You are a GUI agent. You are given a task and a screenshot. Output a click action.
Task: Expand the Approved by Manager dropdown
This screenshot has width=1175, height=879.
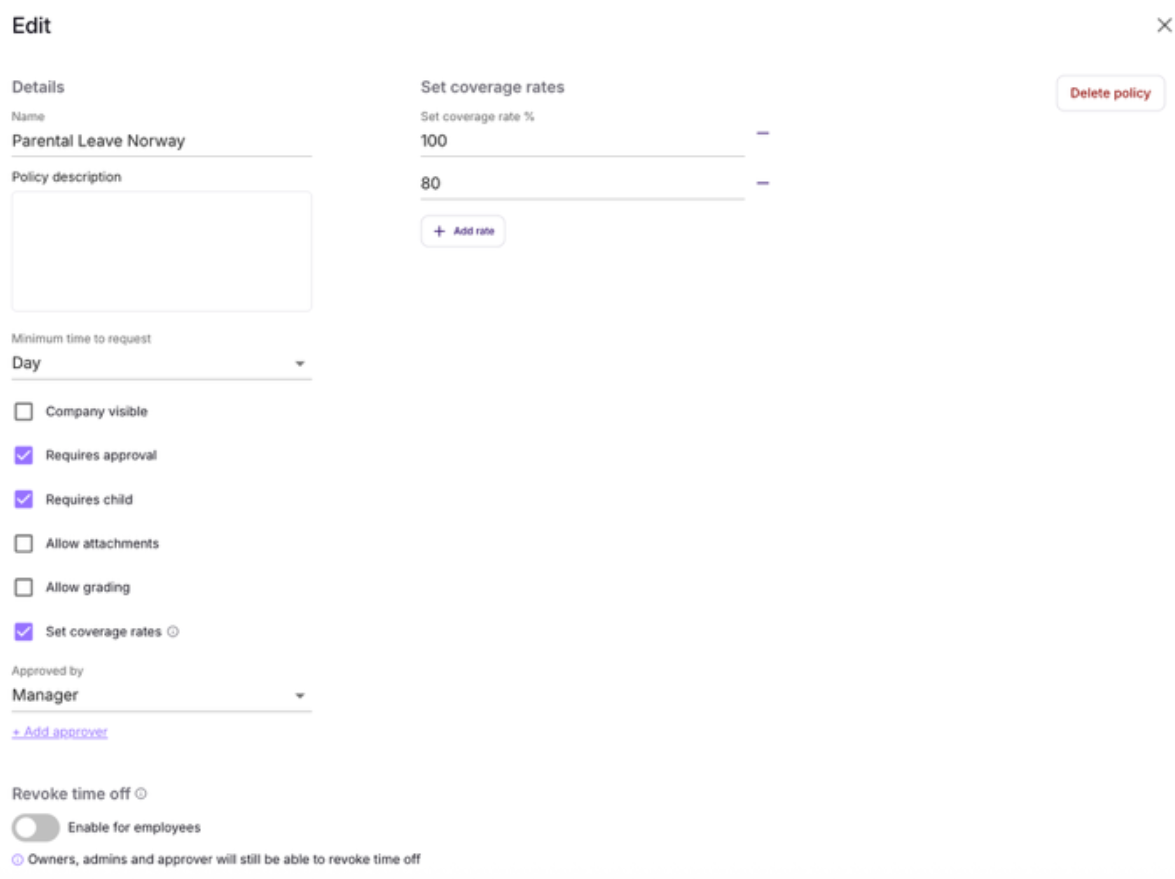pyautogui.click(x=161, y=695)
